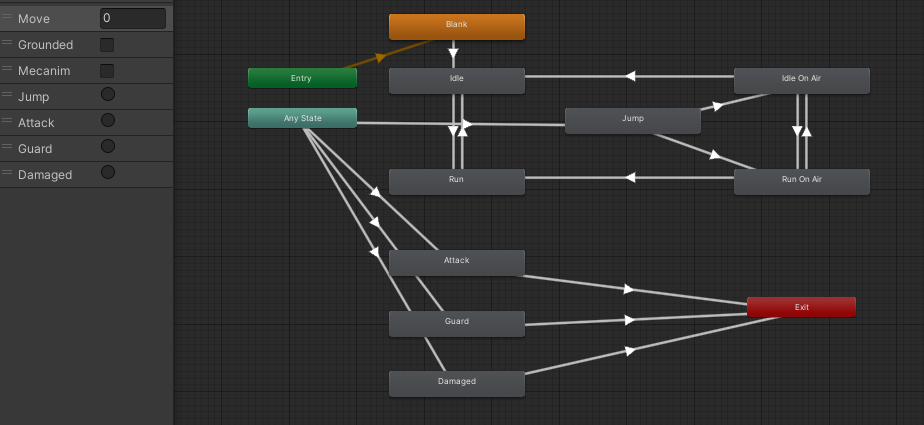Click the Move parameter value field
The height and width of the screenshot is (425, 924).
tap(132, 19)
